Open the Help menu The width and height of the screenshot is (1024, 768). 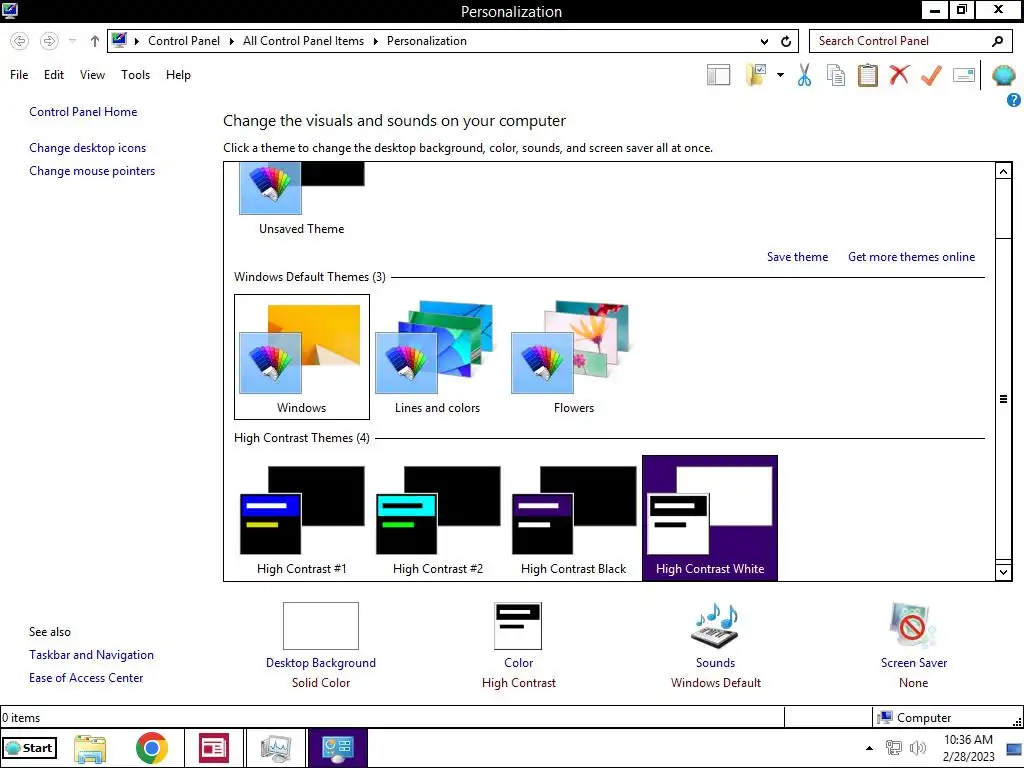pos(178,74)
